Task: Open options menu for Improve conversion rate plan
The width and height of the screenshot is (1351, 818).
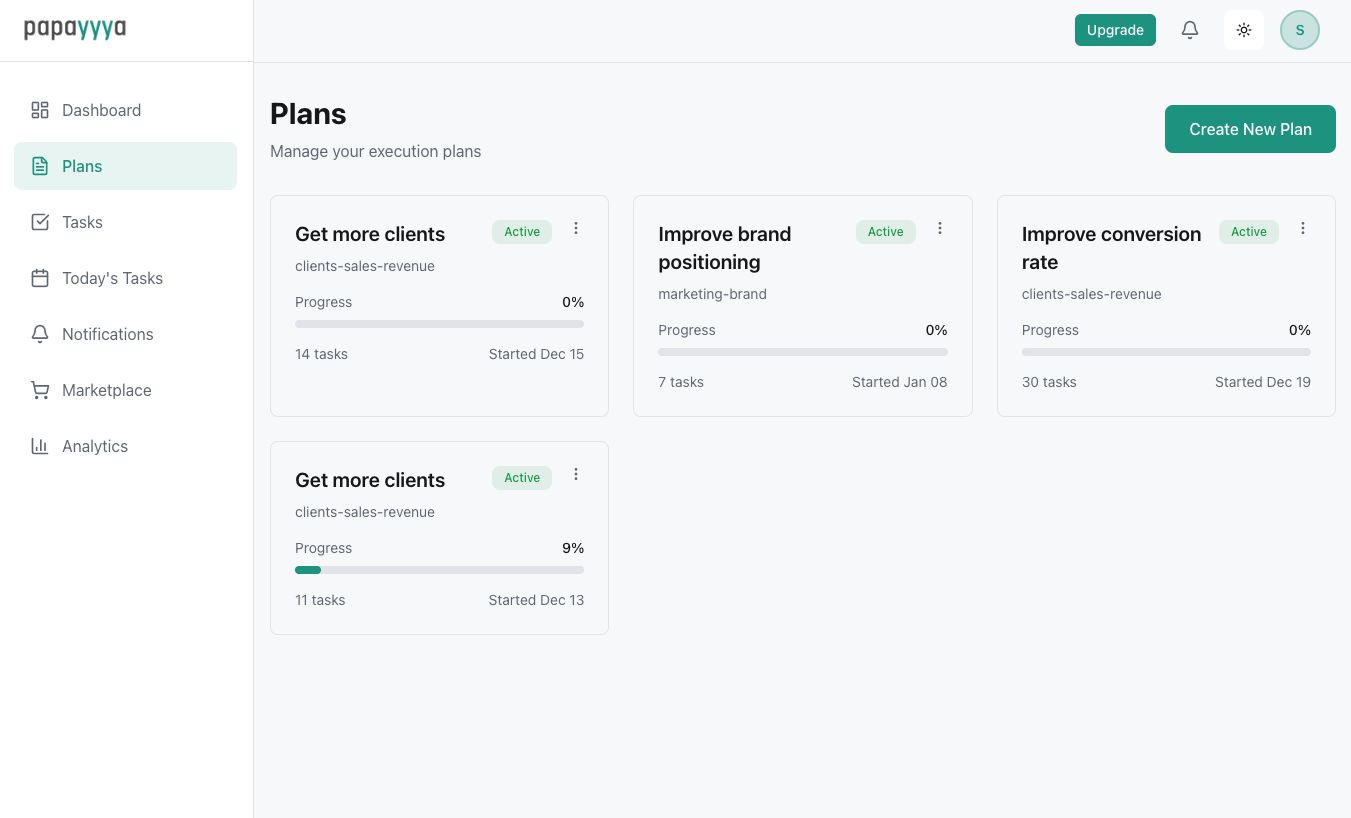Action: click(x=1302, y=229)
